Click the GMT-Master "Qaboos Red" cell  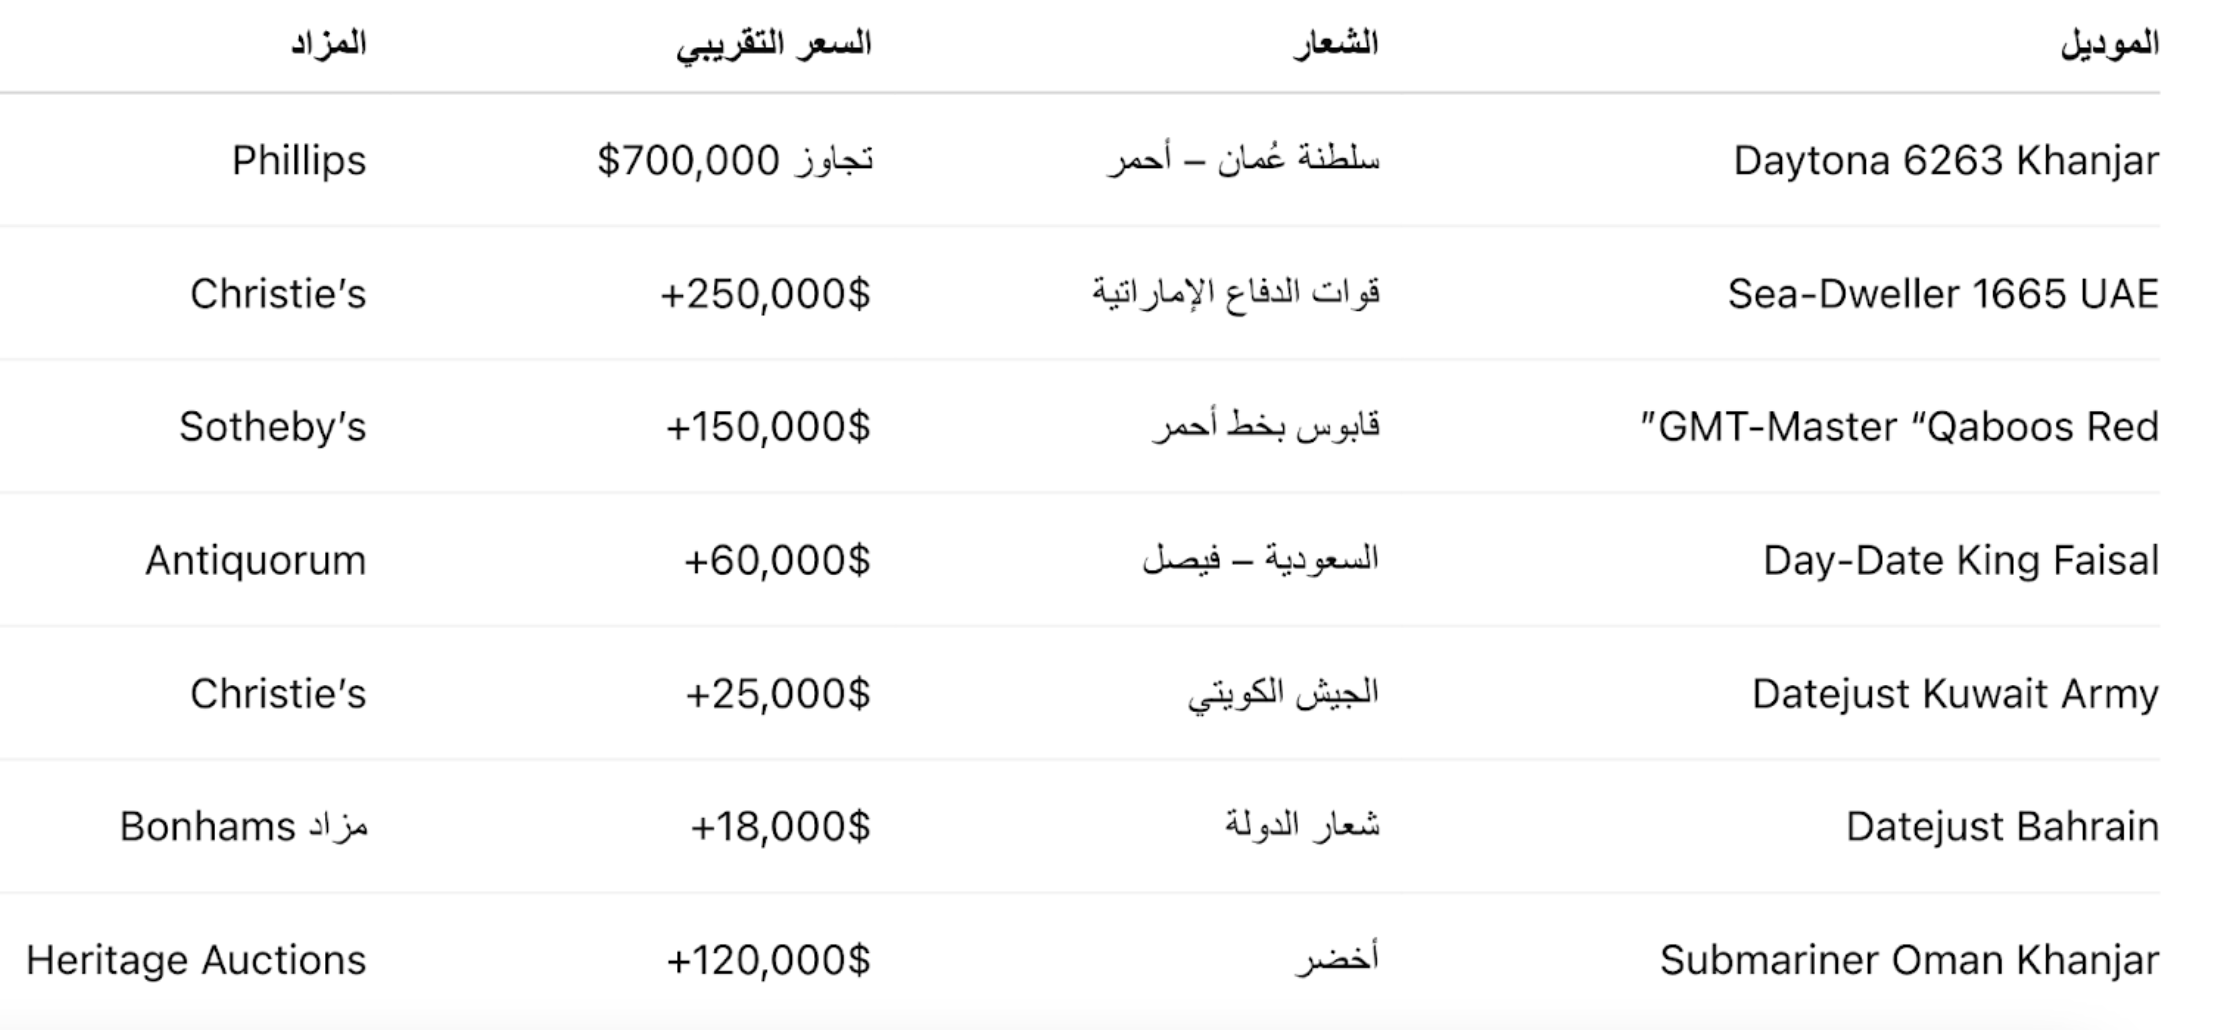pyautogui.click(x=1899, y=427)
